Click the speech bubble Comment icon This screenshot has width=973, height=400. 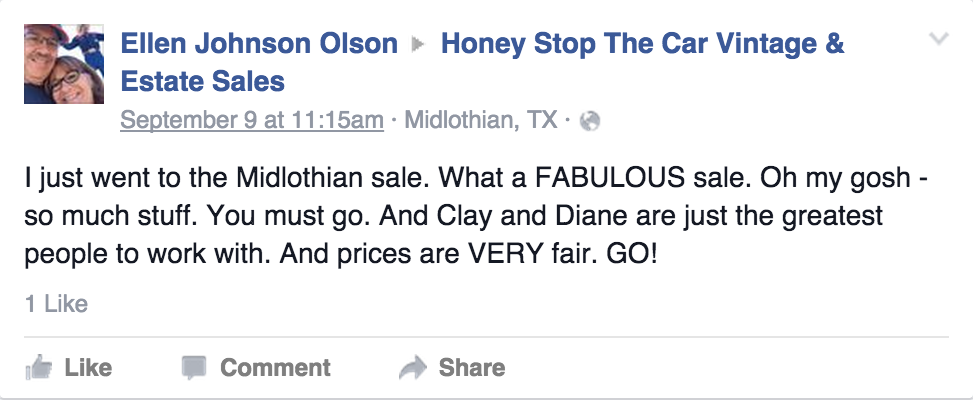point(193,368)
